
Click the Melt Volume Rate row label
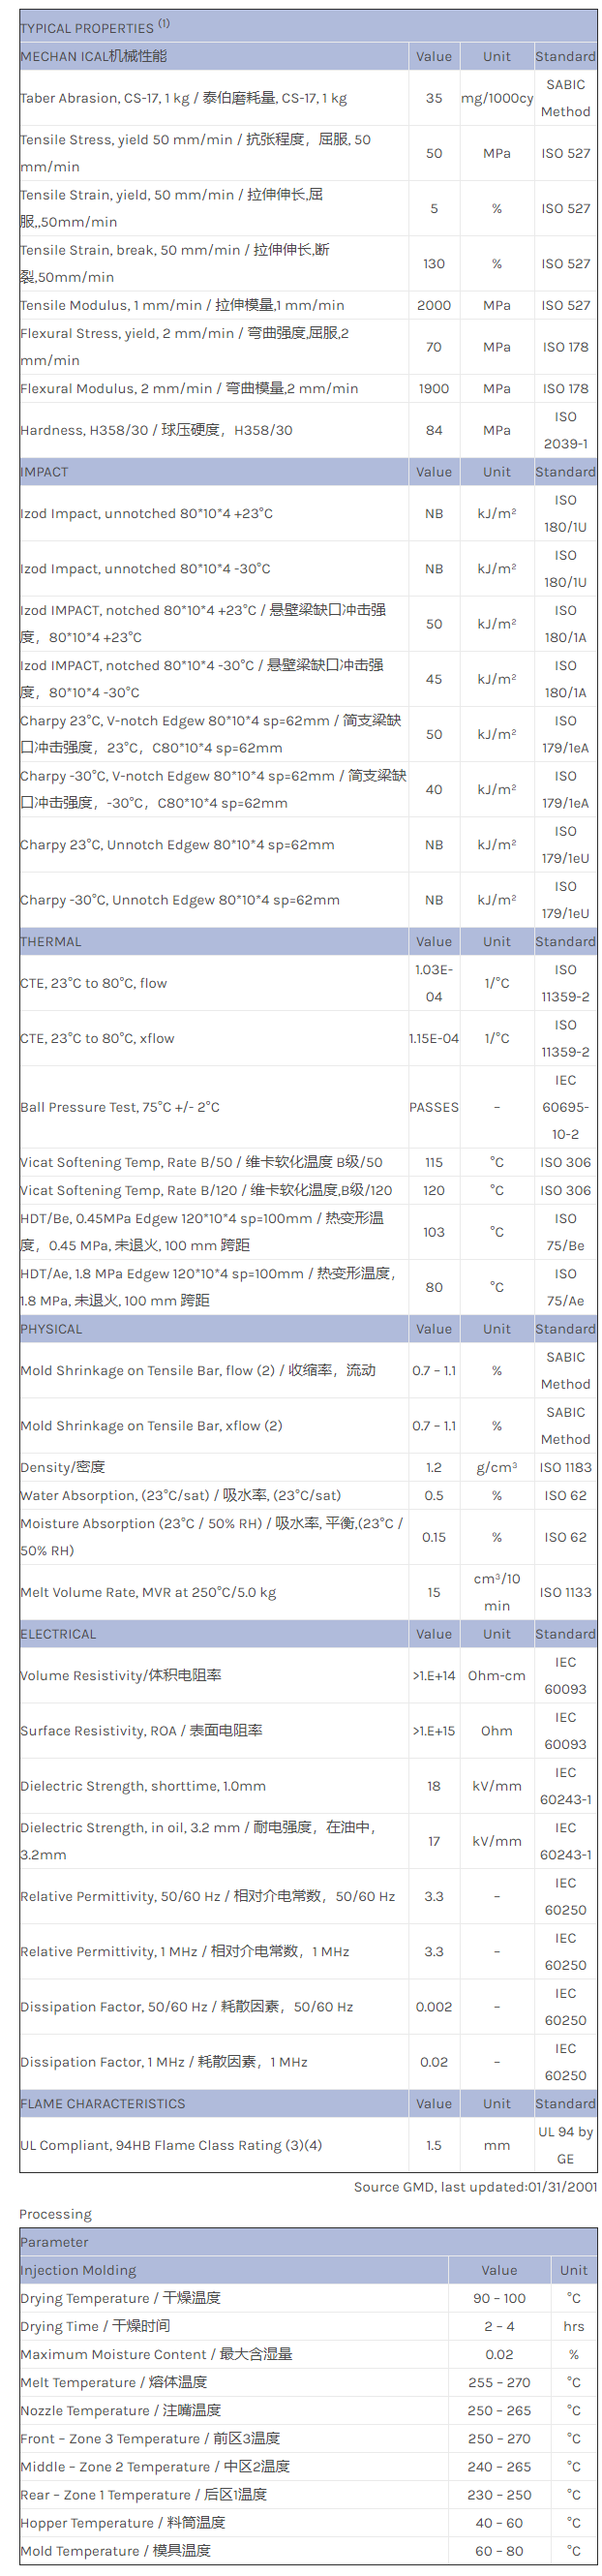coord(148,1592)
